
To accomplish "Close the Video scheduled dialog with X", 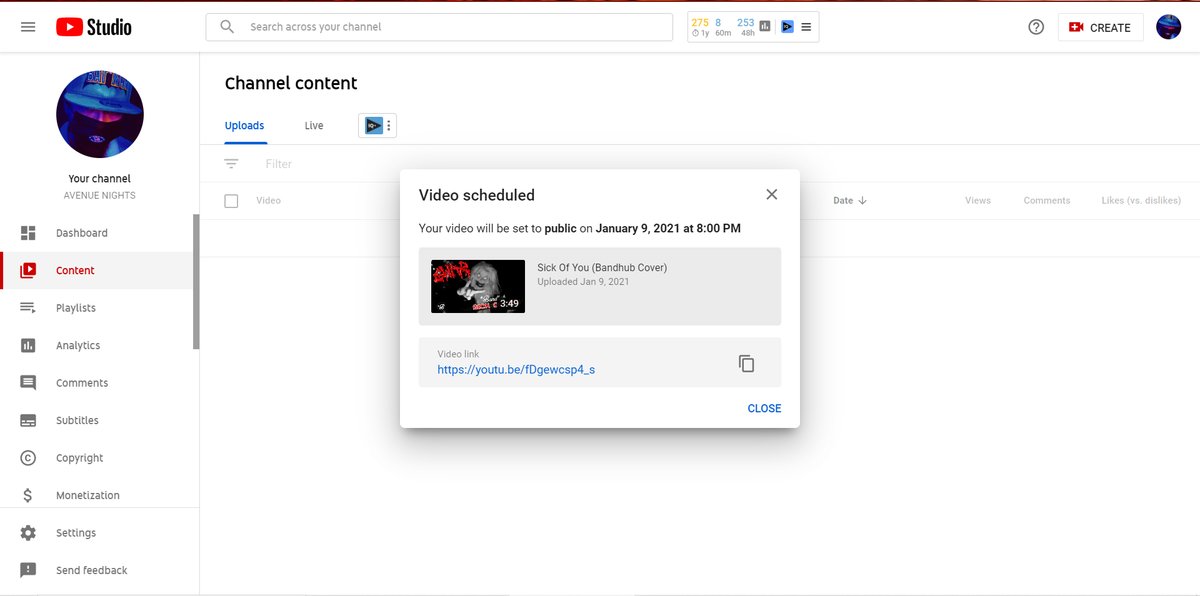I will (x=771, y=195).
